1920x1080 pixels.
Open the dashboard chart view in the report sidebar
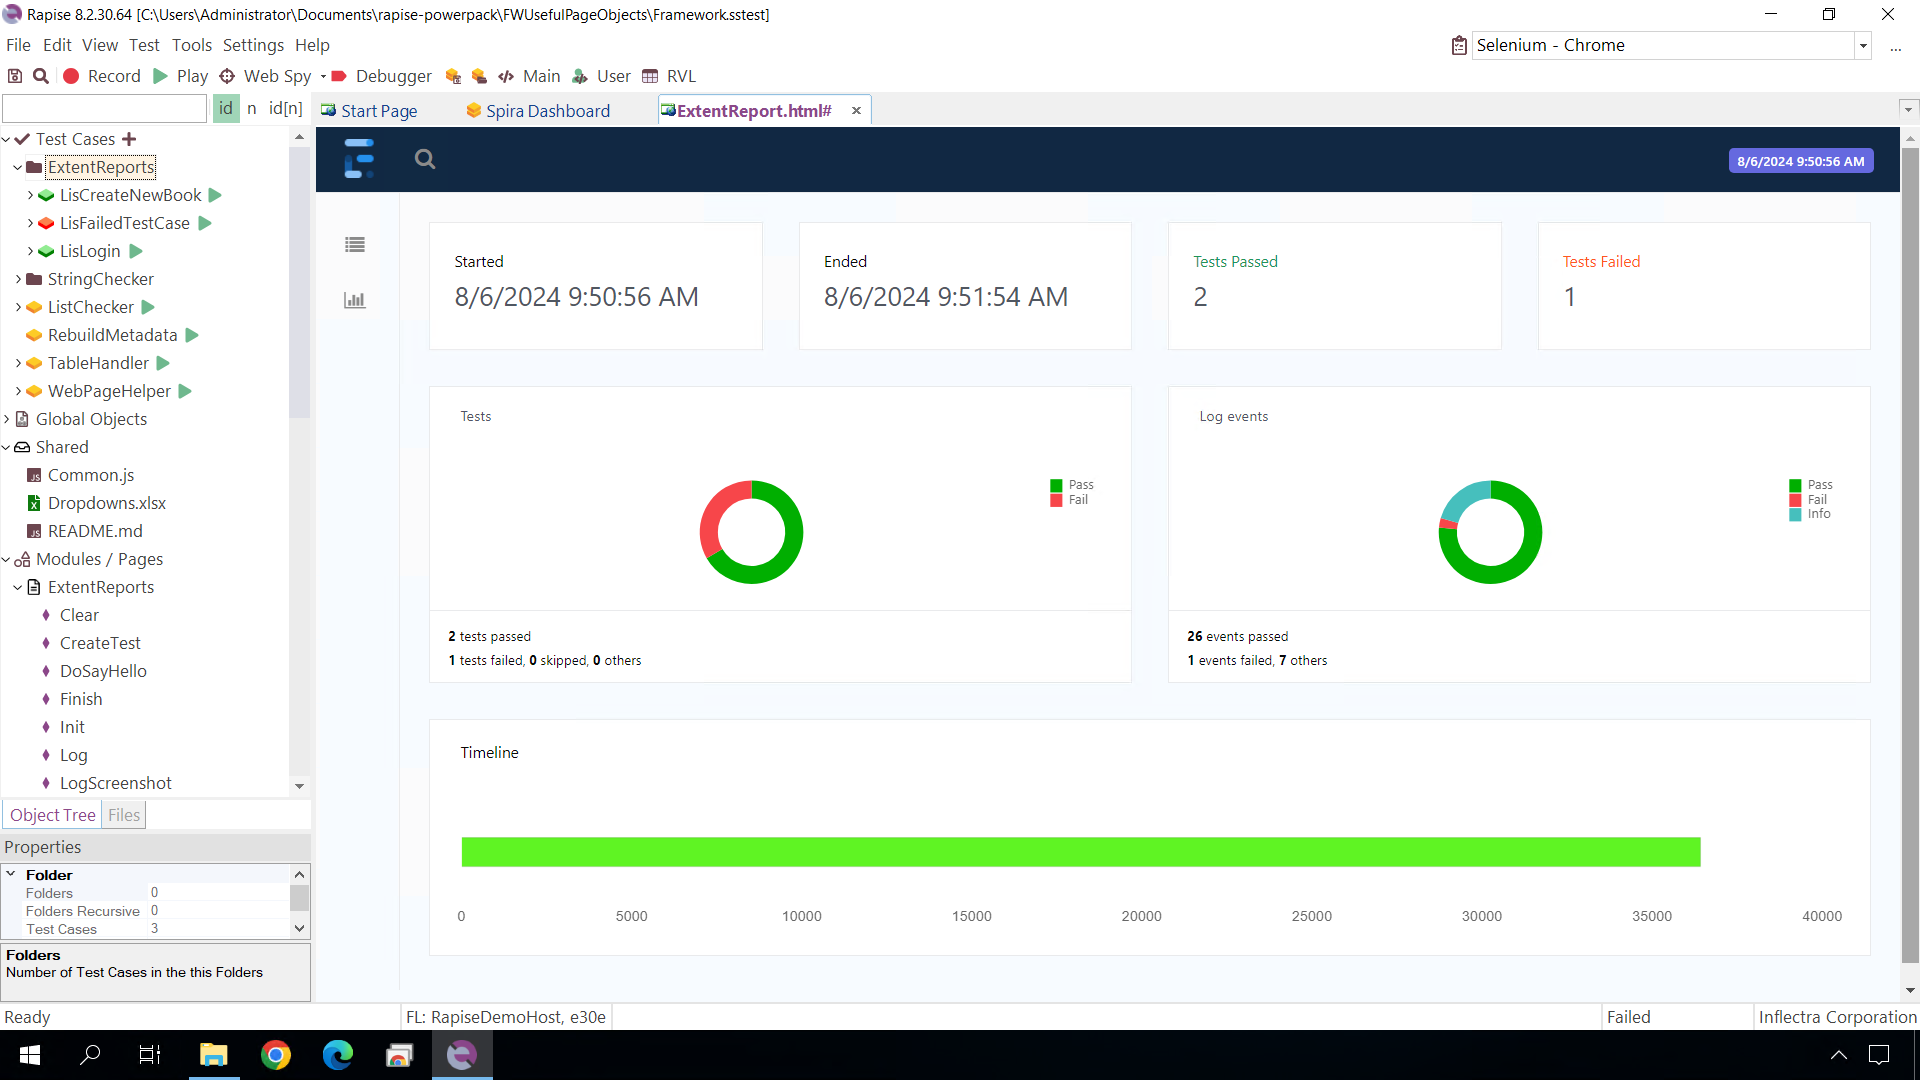tap(354, 300)
